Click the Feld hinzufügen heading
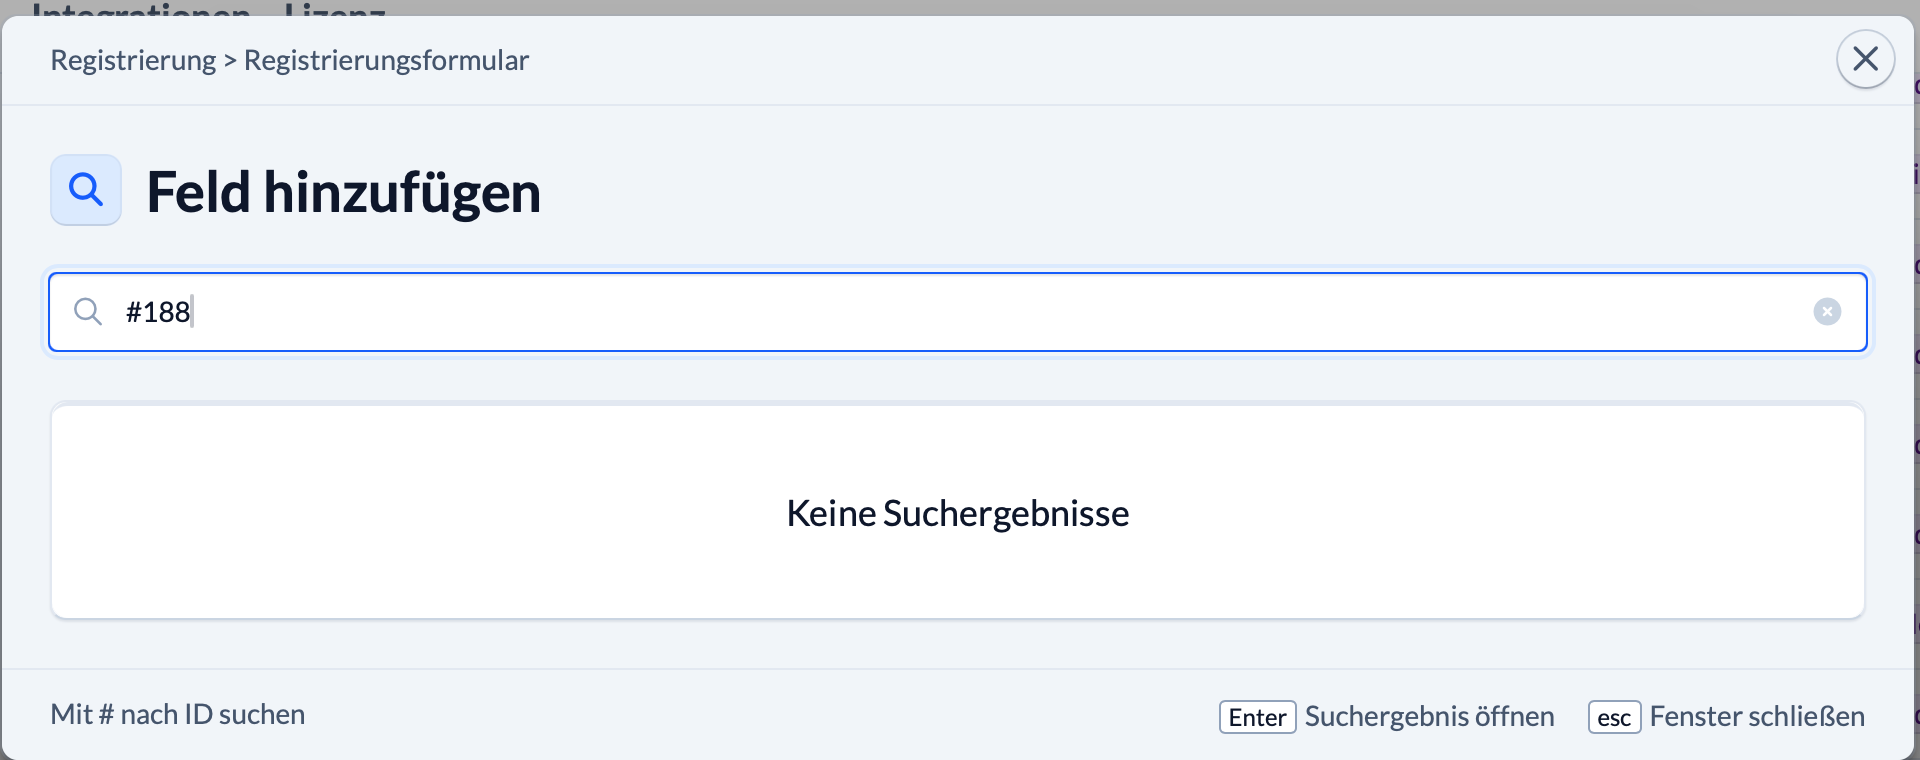The image size is (1920, 760). pos(343,192)
